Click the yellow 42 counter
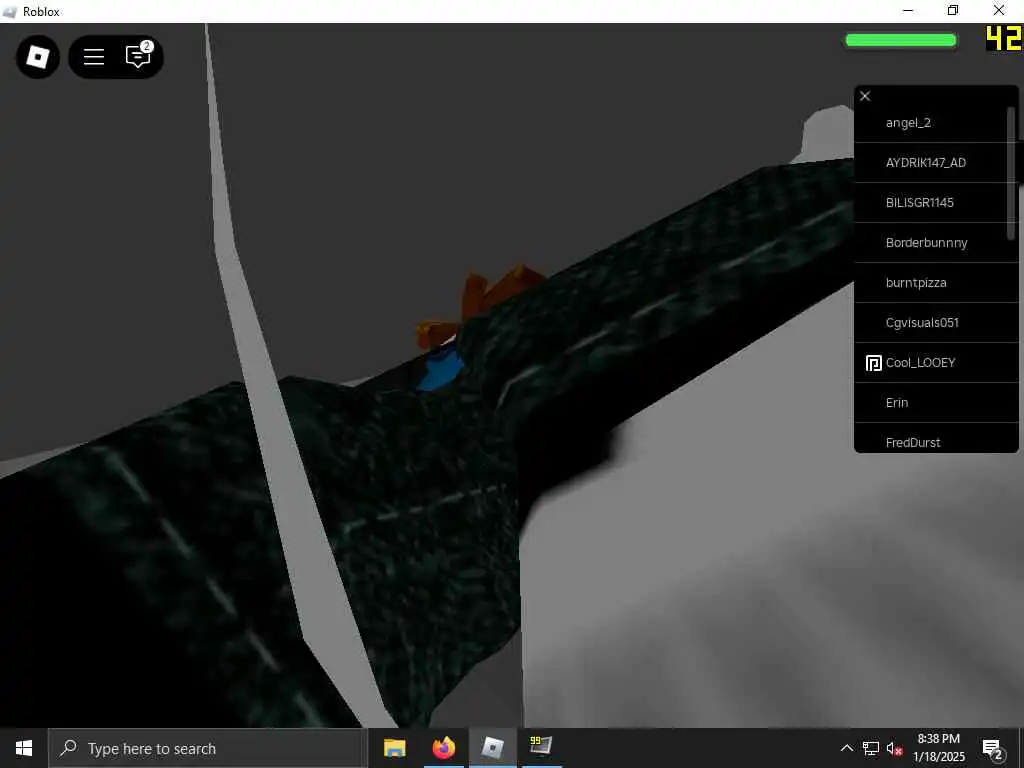1024x768 pixels. (1004, 39)
